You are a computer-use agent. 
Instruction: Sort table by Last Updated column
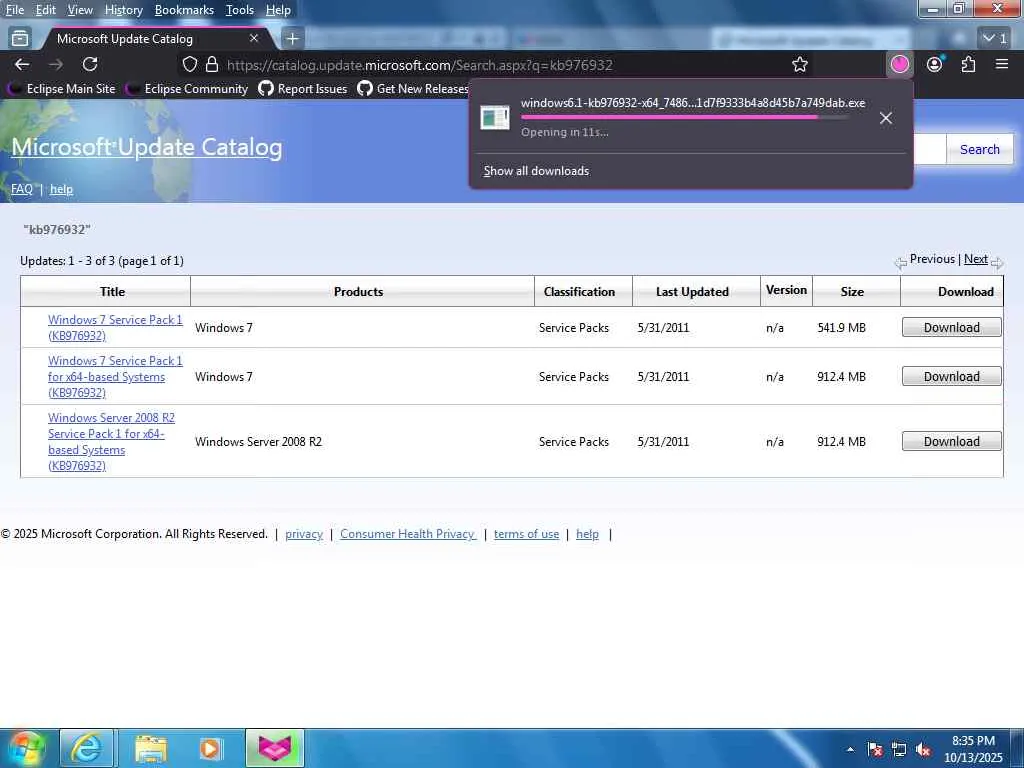(692, 291)
